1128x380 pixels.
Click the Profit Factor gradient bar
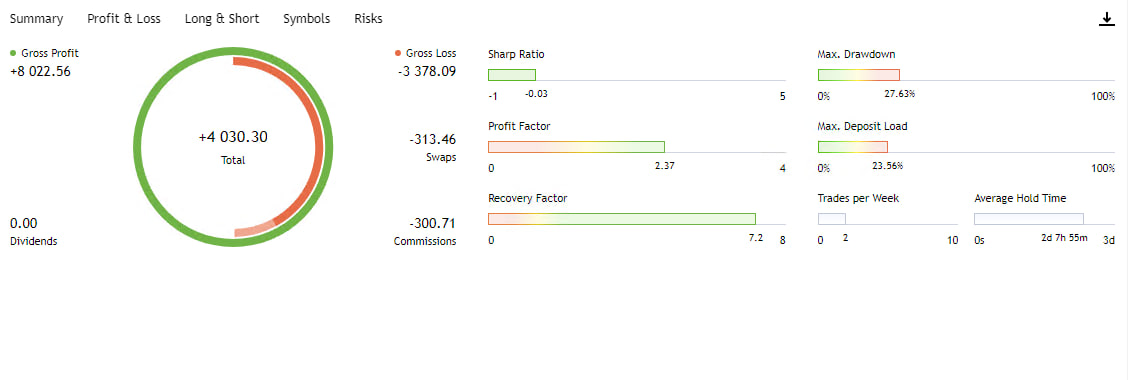(576, 147)
